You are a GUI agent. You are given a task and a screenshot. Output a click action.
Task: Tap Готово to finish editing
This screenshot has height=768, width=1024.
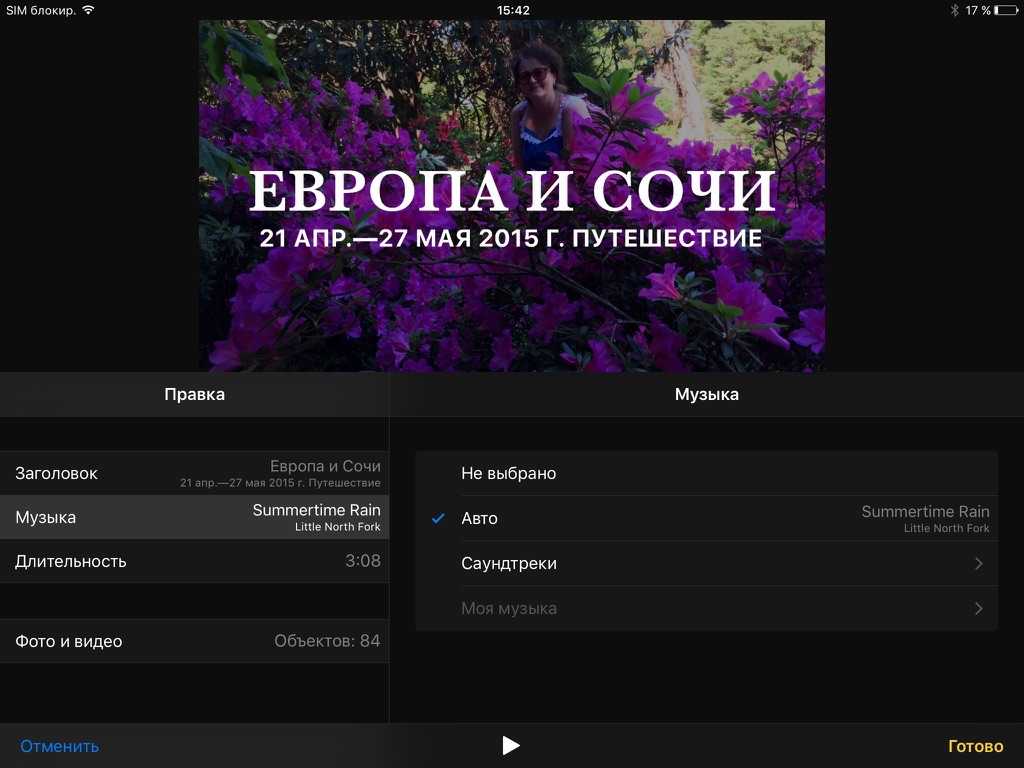coord(975,746)
